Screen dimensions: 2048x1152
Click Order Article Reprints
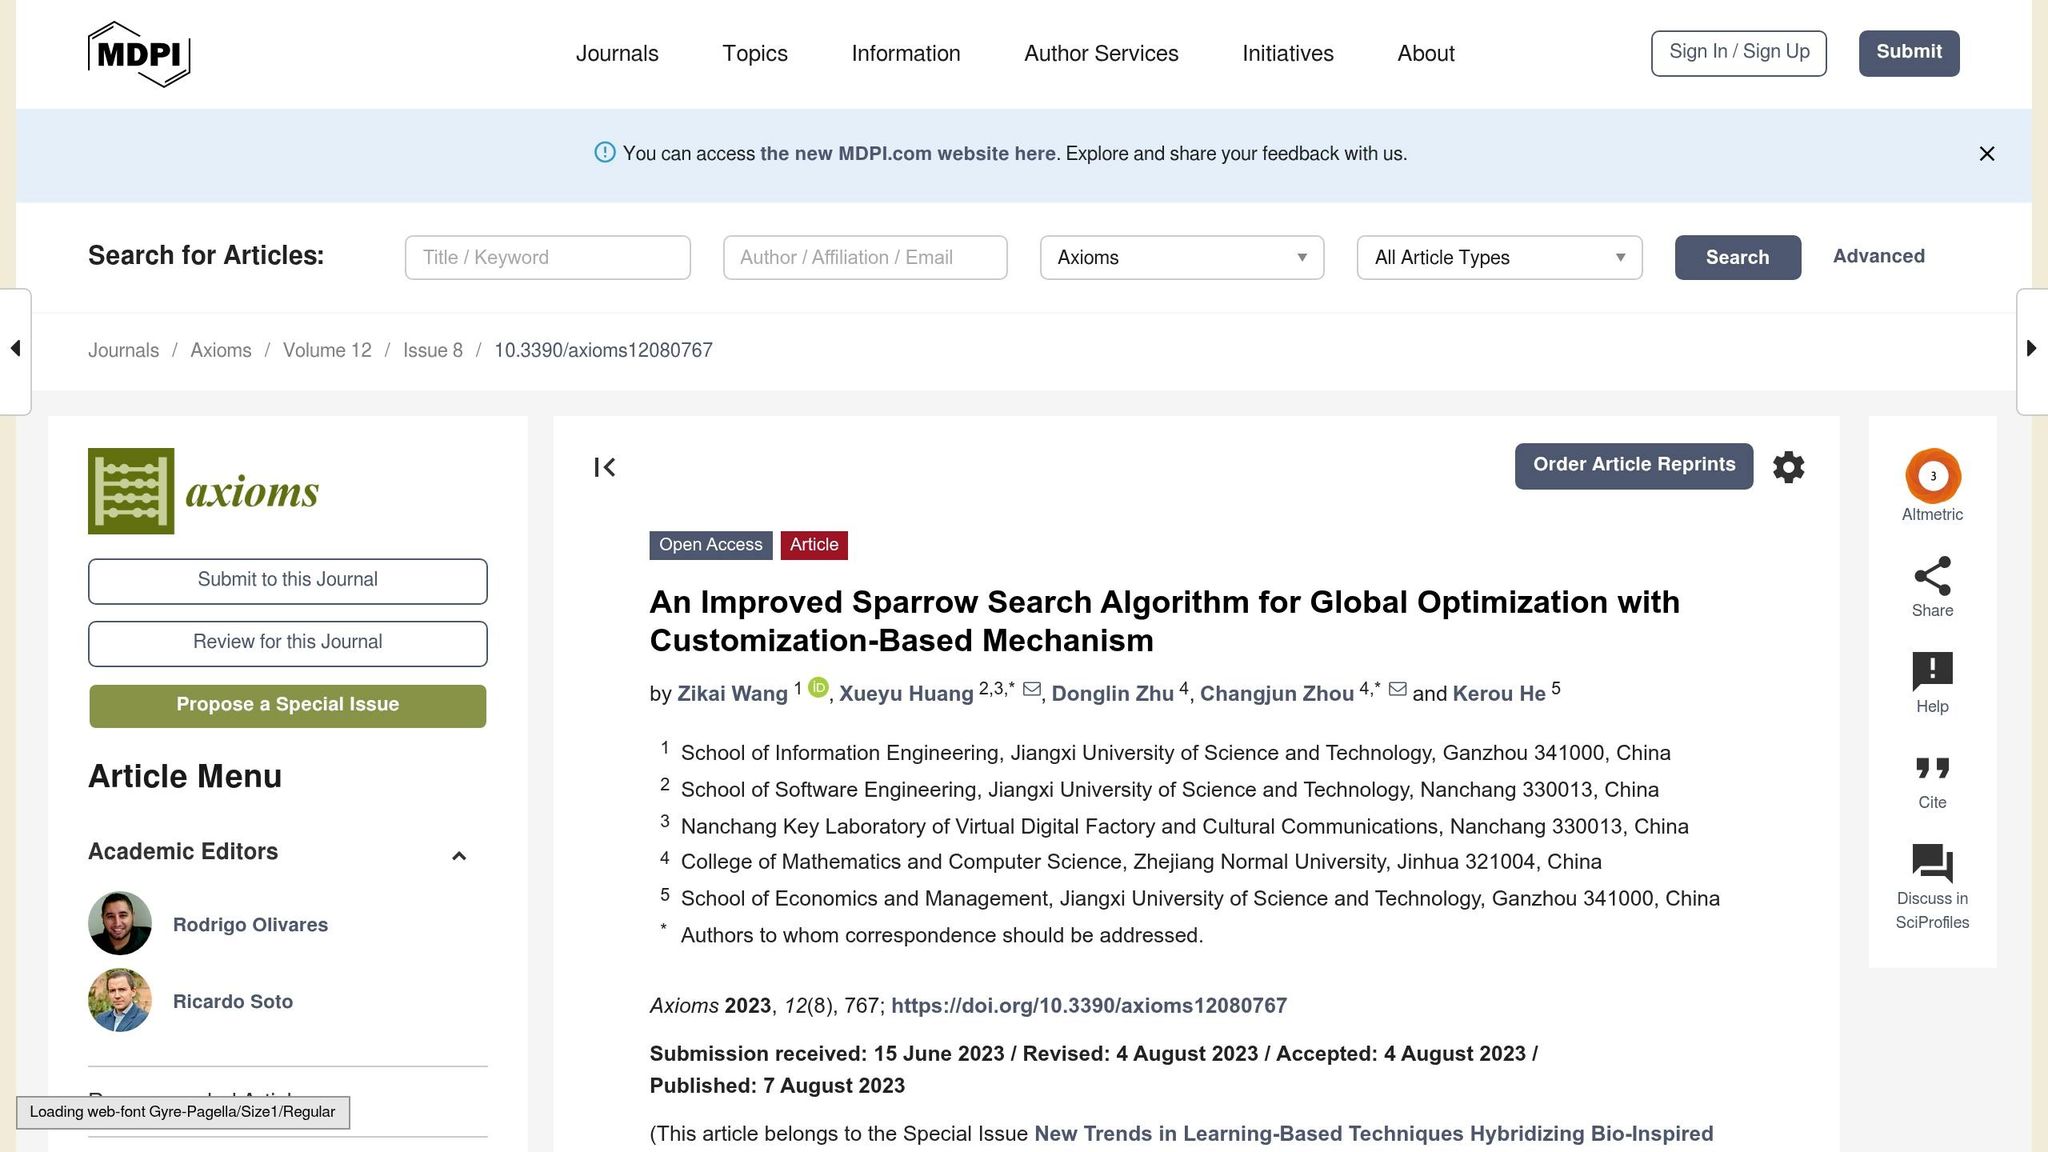click(x=1634, y=466)
